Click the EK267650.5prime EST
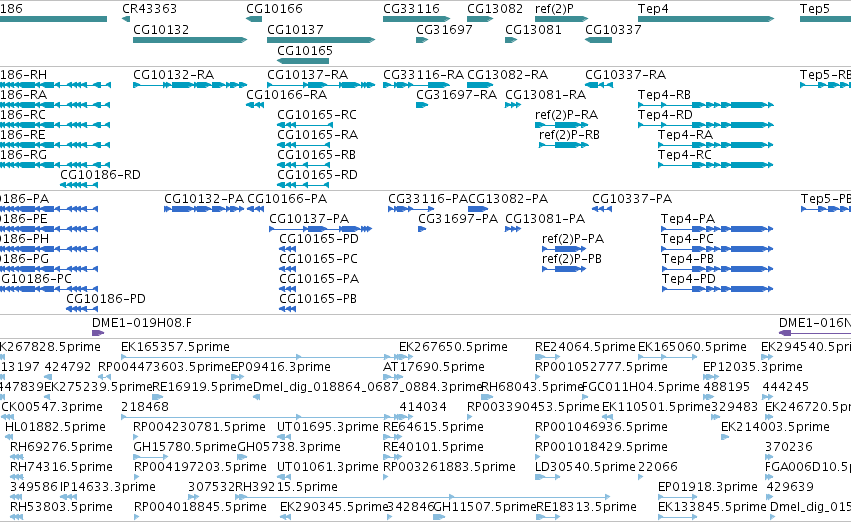Screen dimensions: 851x522 pyautogui.click(x=407, y=357)
